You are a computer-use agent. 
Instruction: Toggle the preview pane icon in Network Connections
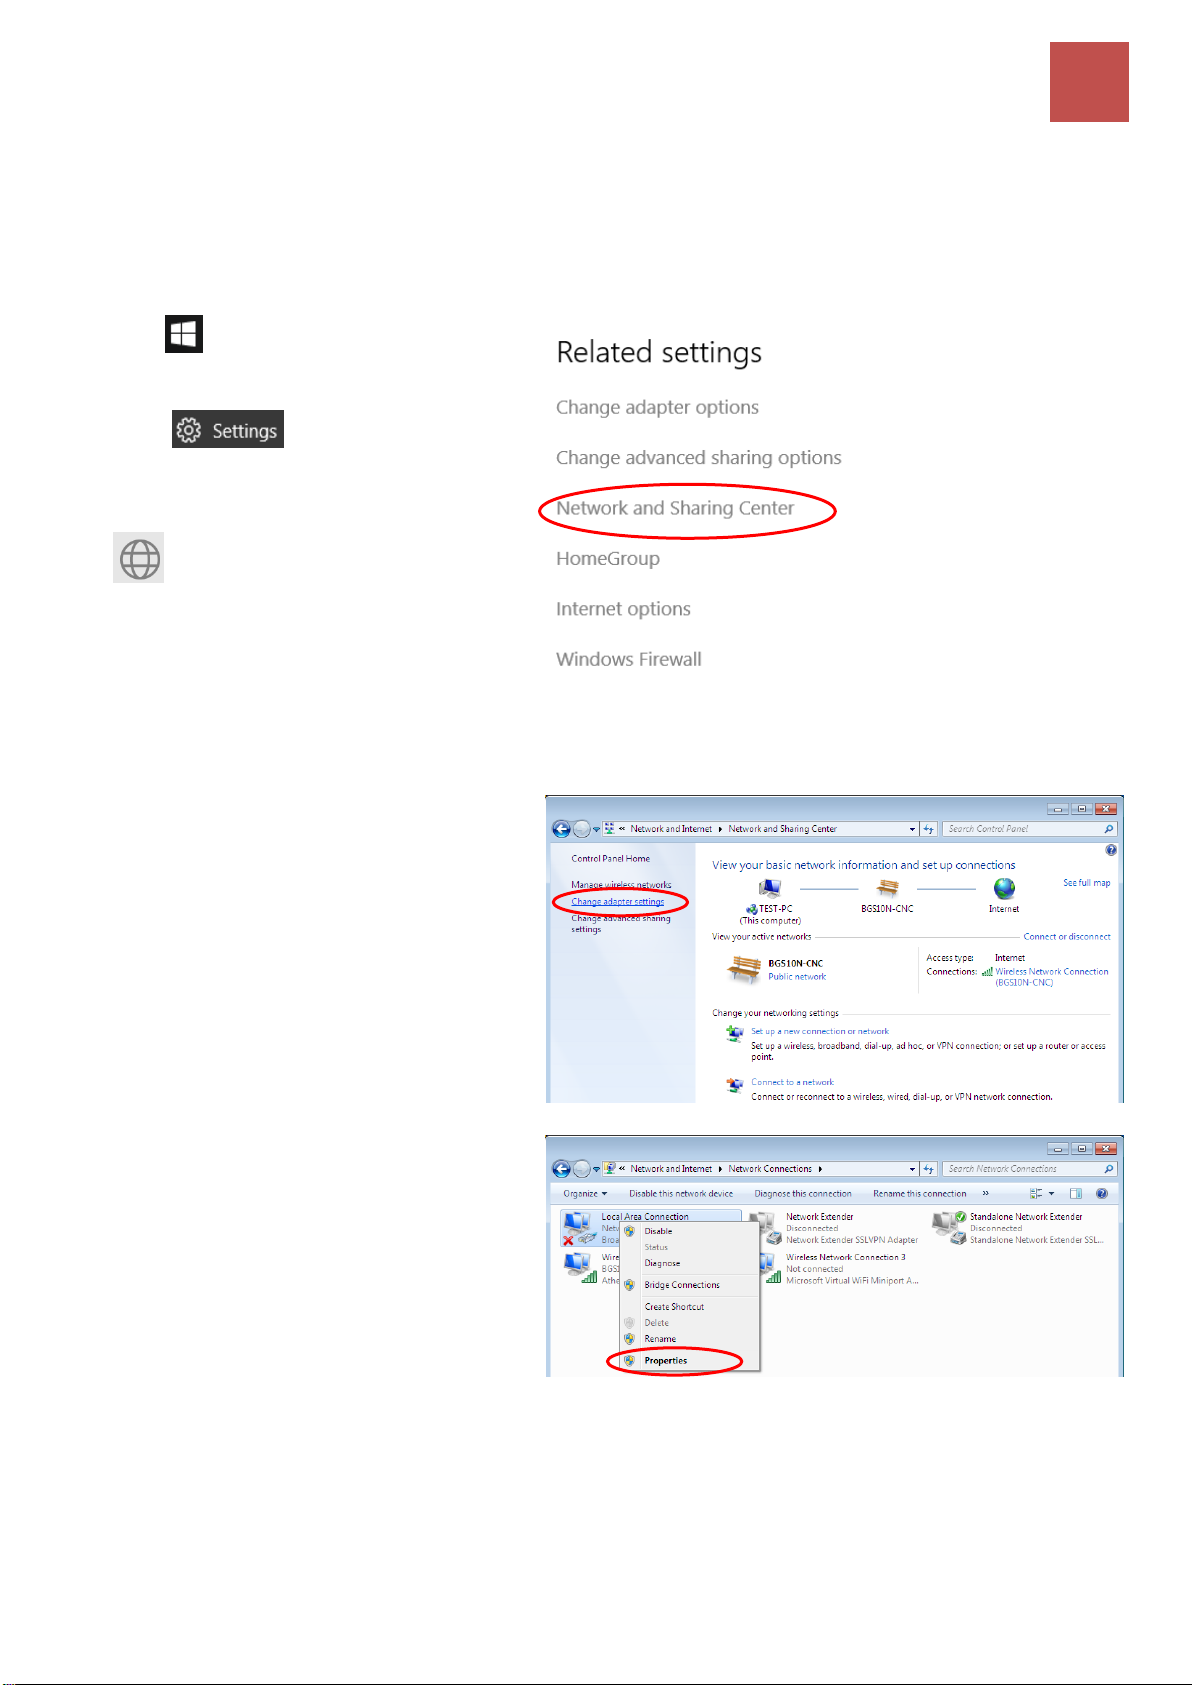(1076, 1193)
